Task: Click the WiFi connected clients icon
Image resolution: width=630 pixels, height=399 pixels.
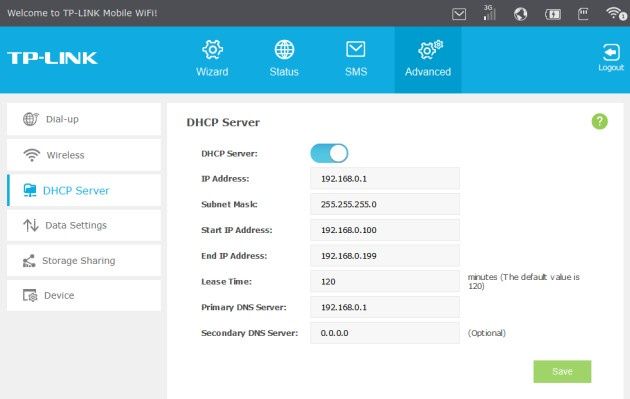Action: point(616,14)
